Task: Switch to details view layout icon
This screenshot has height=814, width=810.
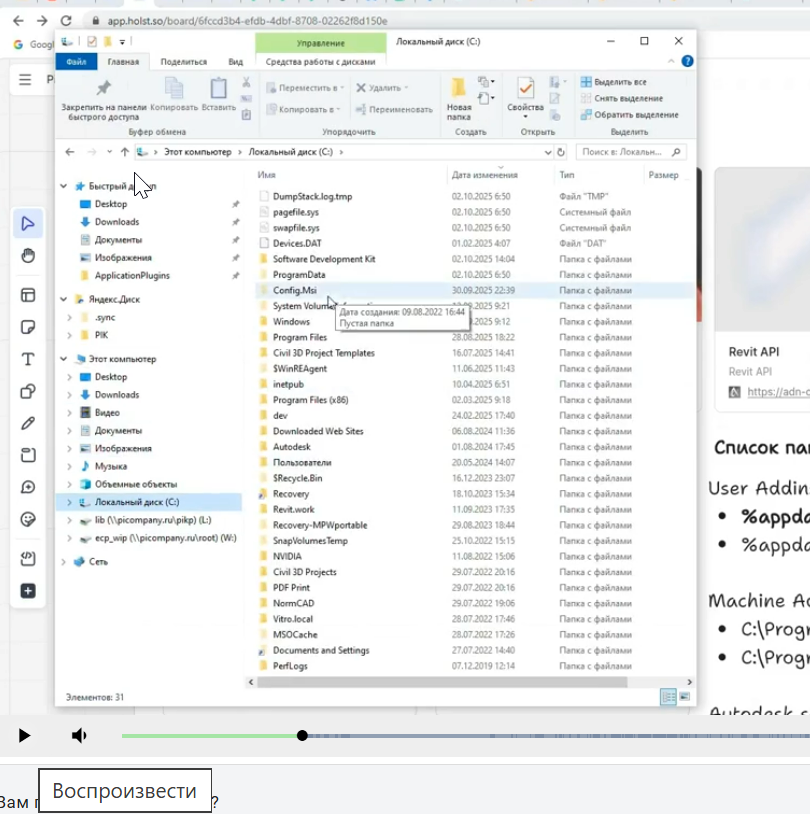Action: click(x=668, y=697)
